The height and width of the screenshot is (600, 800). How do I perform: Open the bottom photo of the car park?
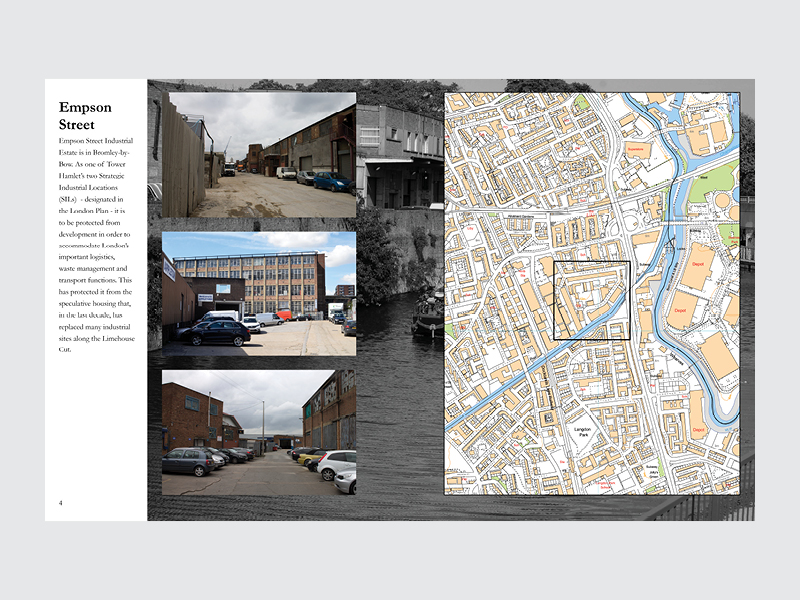pyautogui.click(x=258, y=432)
